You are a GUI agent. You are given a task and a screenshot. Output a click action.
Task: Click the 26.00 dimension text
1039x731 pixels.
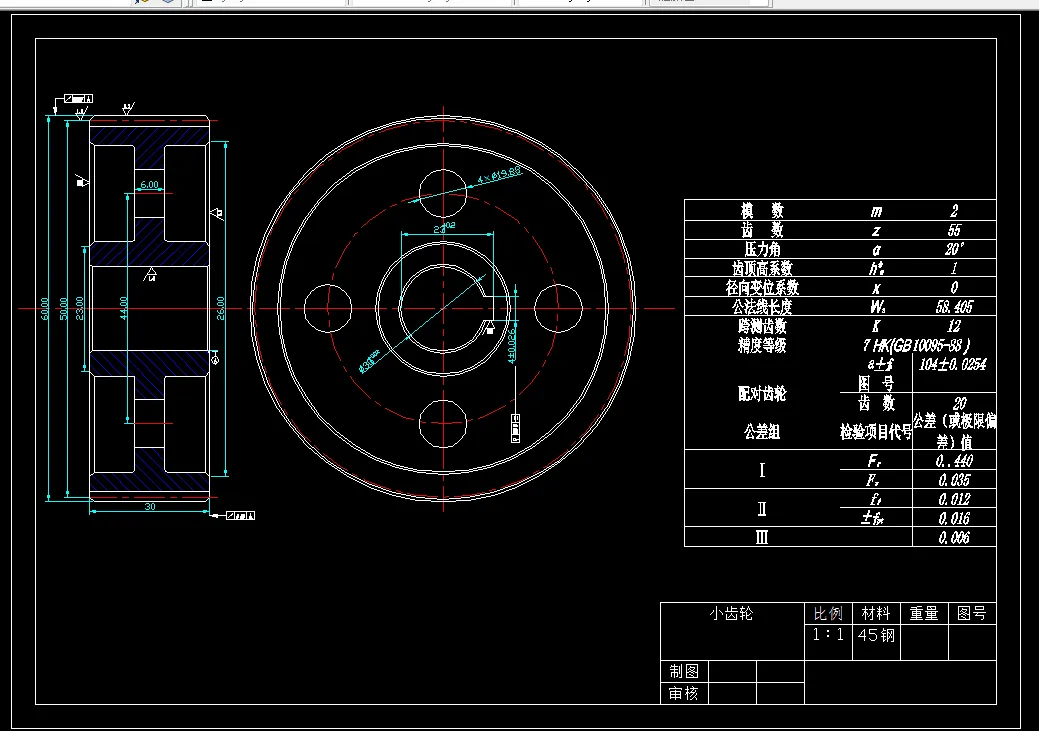tap(221, 309)
